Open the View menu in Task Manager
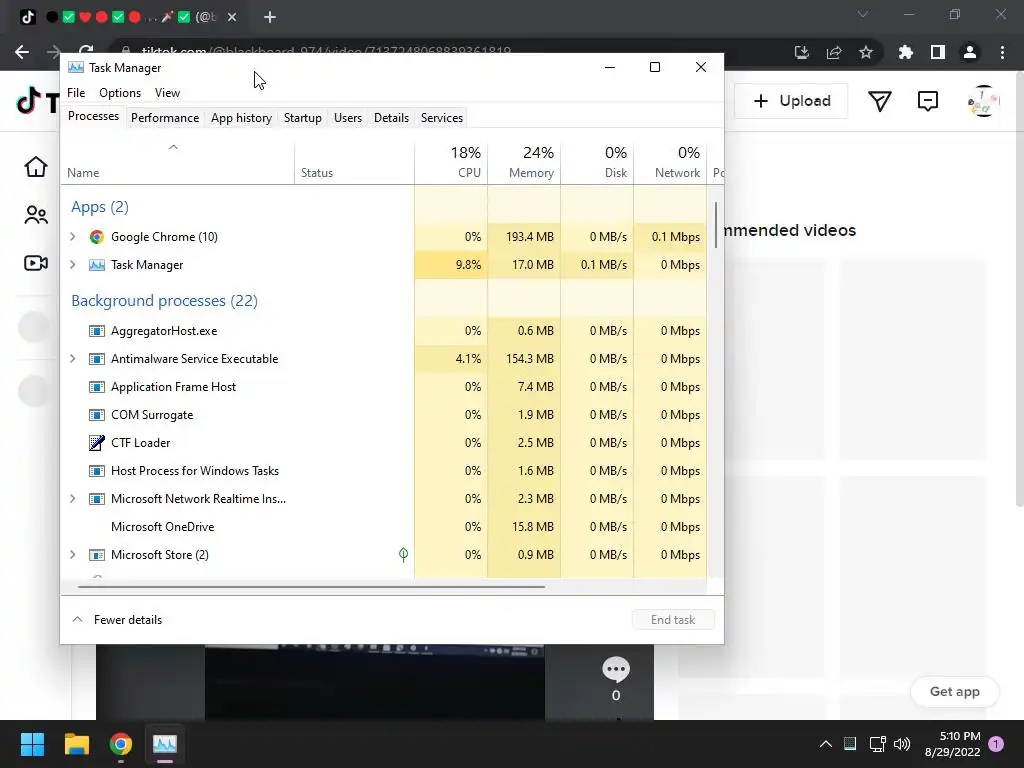 (167, 93)
